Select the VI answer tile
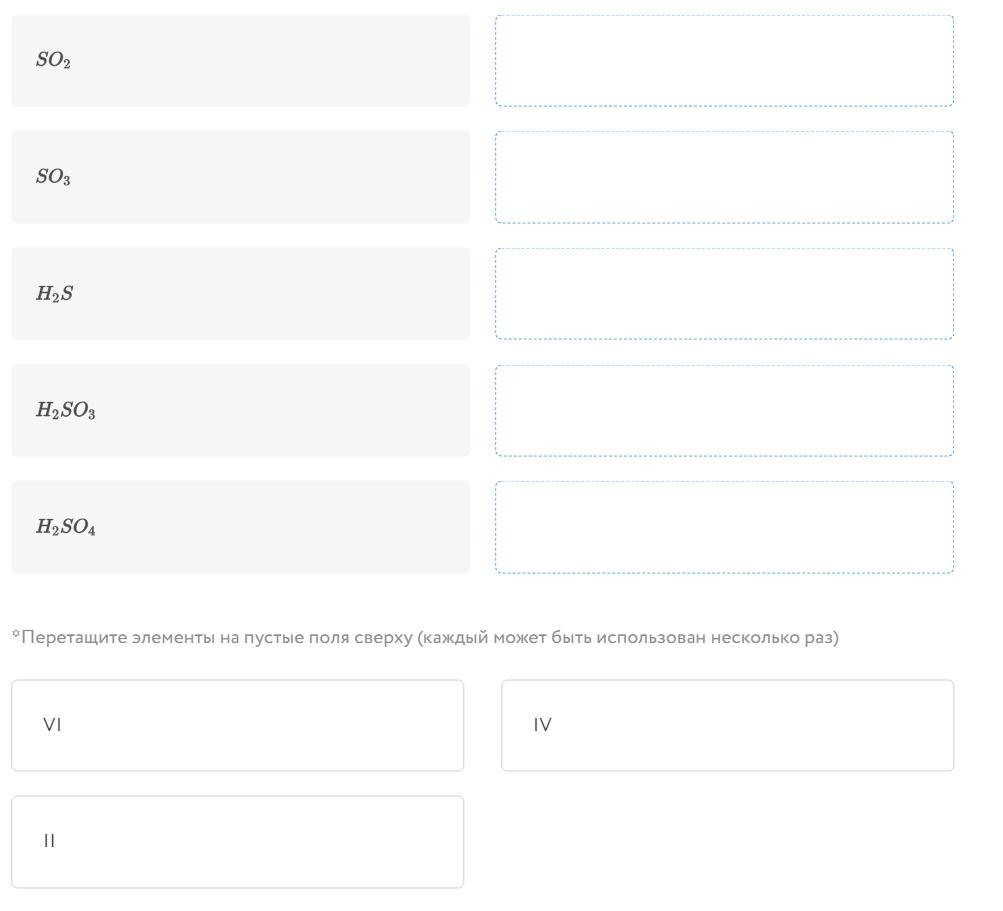This screenshot has height=911, width=1003. [237, 725]
